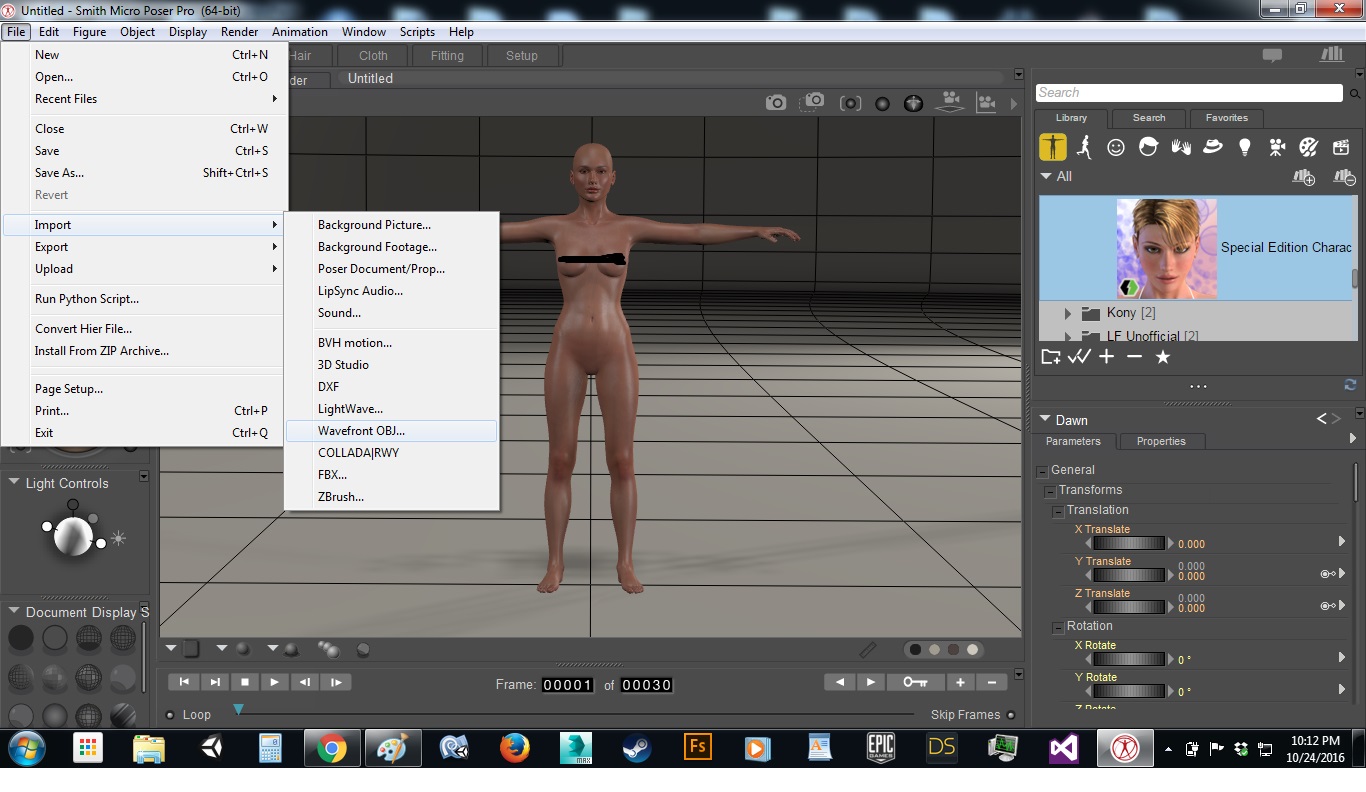Open the Lights category (light bulb icon)
This screenshot has width=1366, height=792.
[x=1244, y=147]
